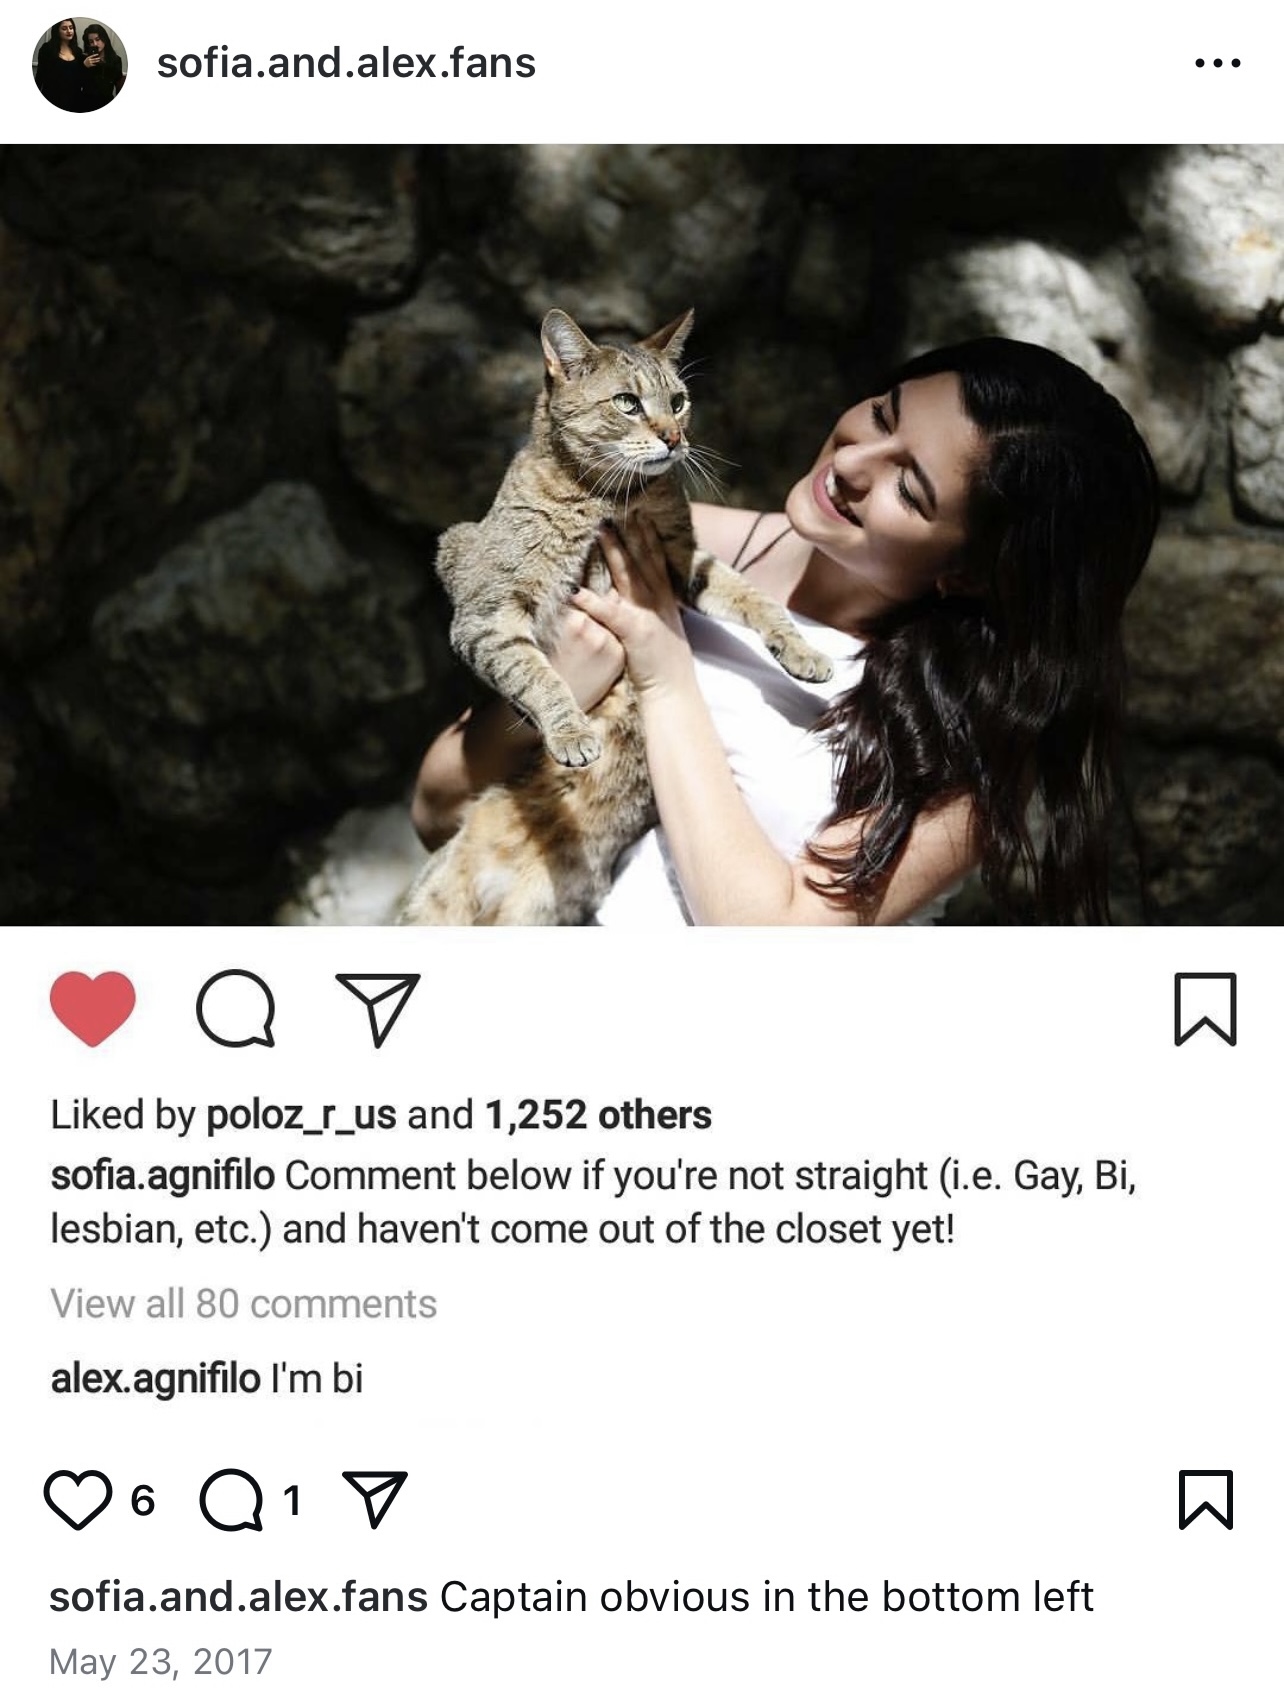Open sofia.and.alex.fans name in bottom caption

(238, 1597)
